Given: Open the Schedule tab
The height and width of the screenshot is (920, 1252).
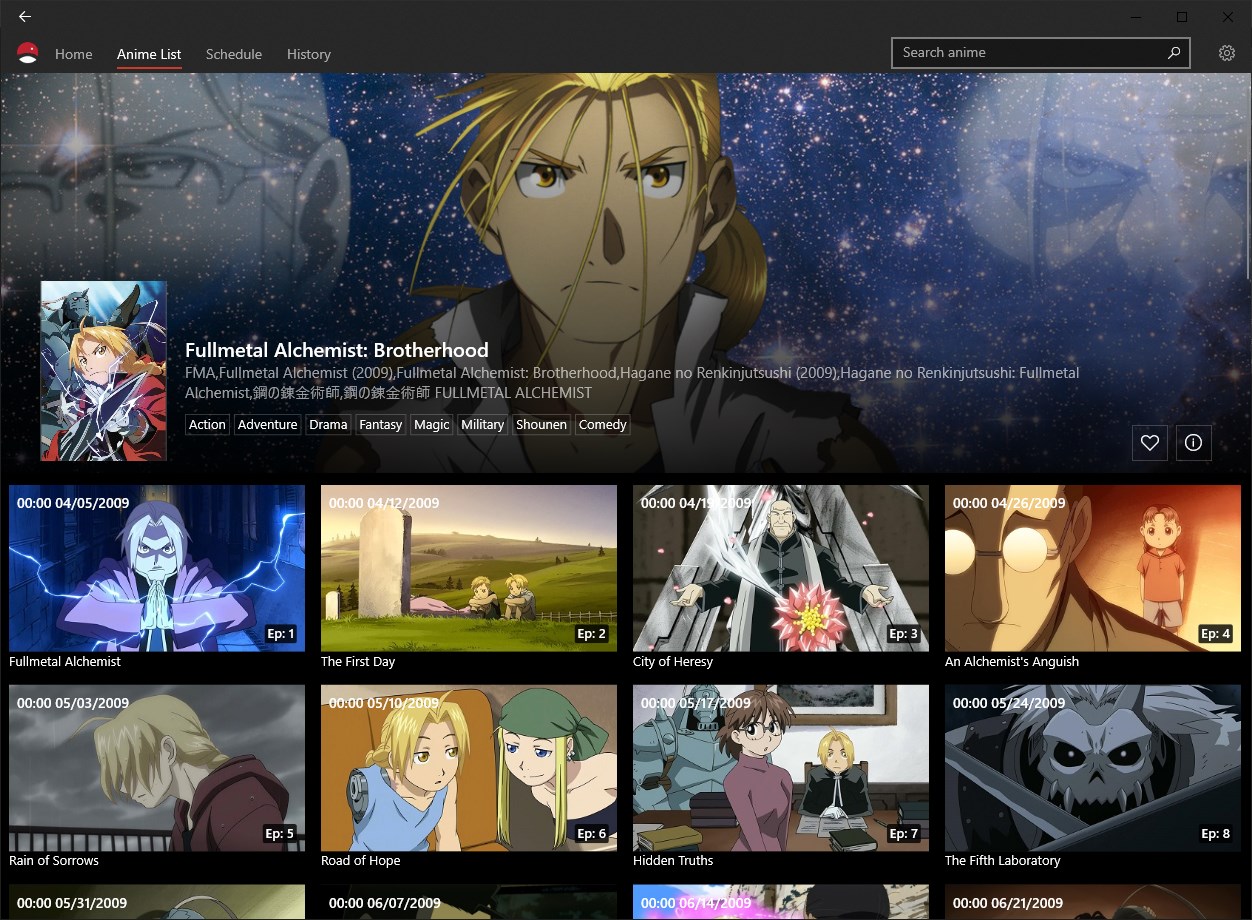Looking at the screenshot, I should pyautogui.click(x=234, y=54).
